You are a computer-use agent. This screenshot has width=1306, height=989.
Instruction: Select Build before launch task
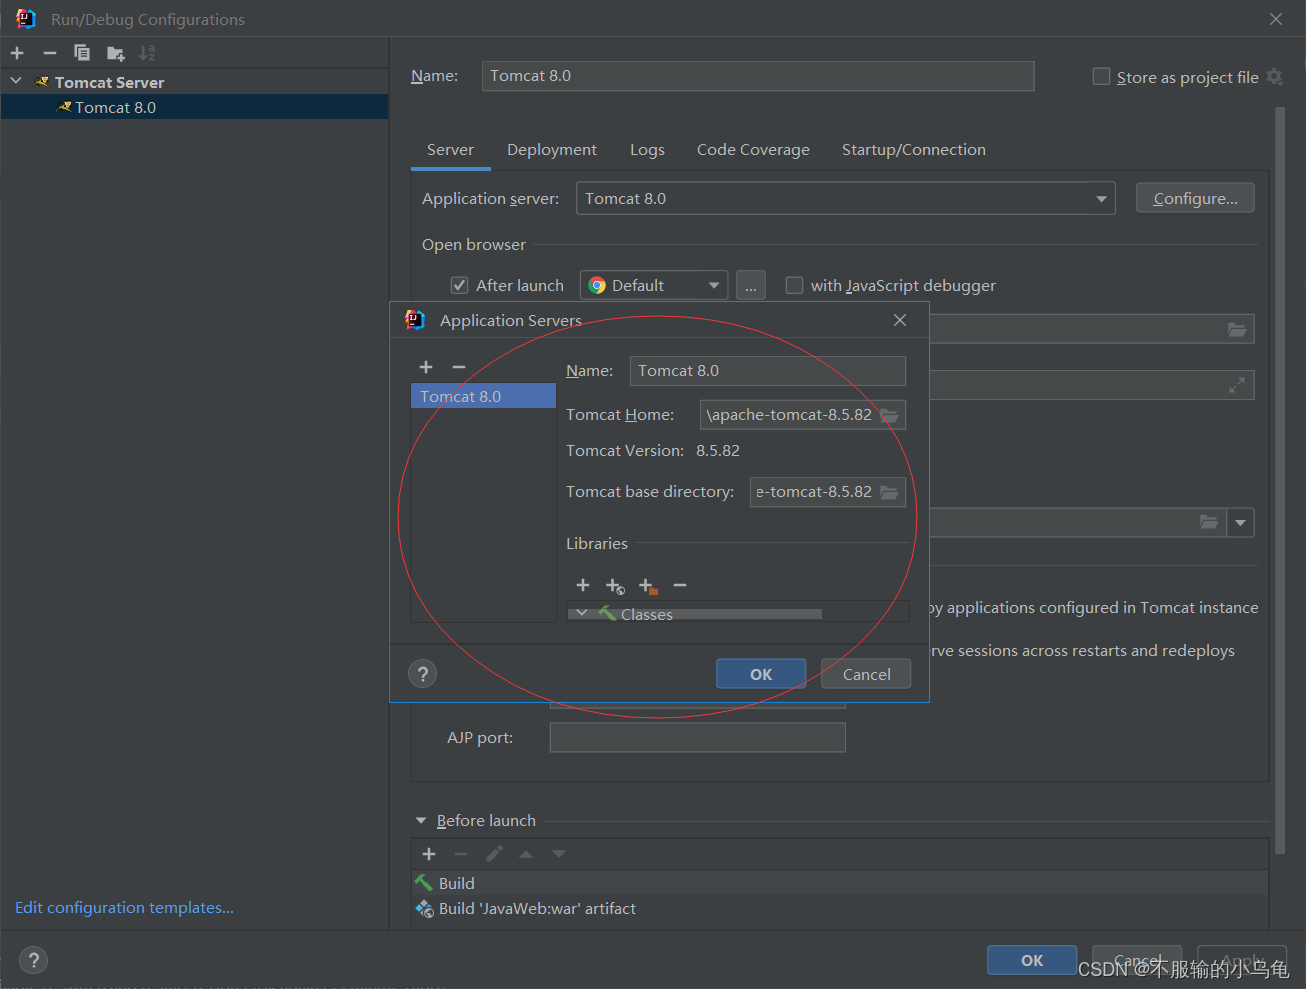coord(840,883)
